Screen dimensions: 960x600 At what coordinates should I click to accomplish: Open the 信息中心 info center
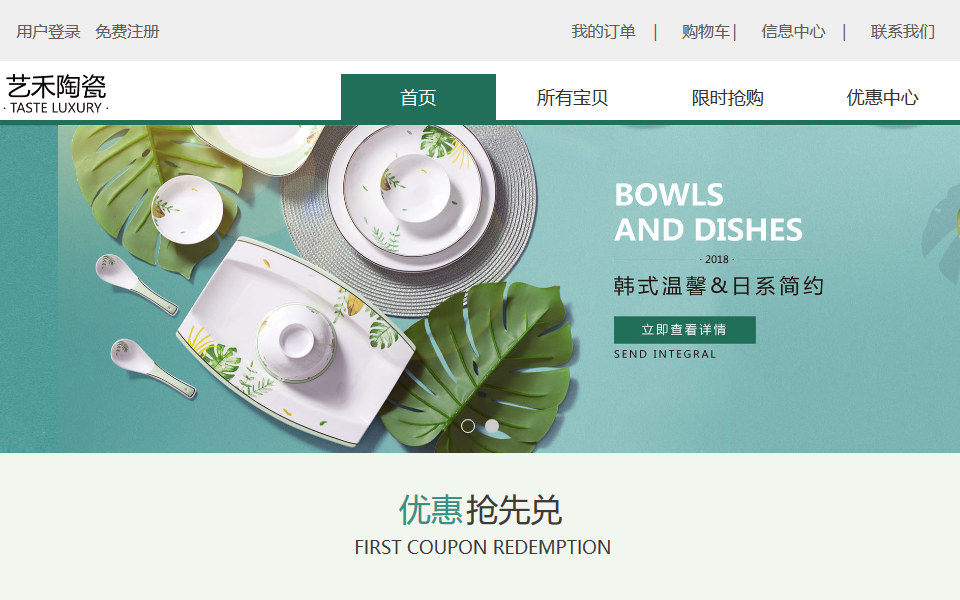(x=793, y=32)
